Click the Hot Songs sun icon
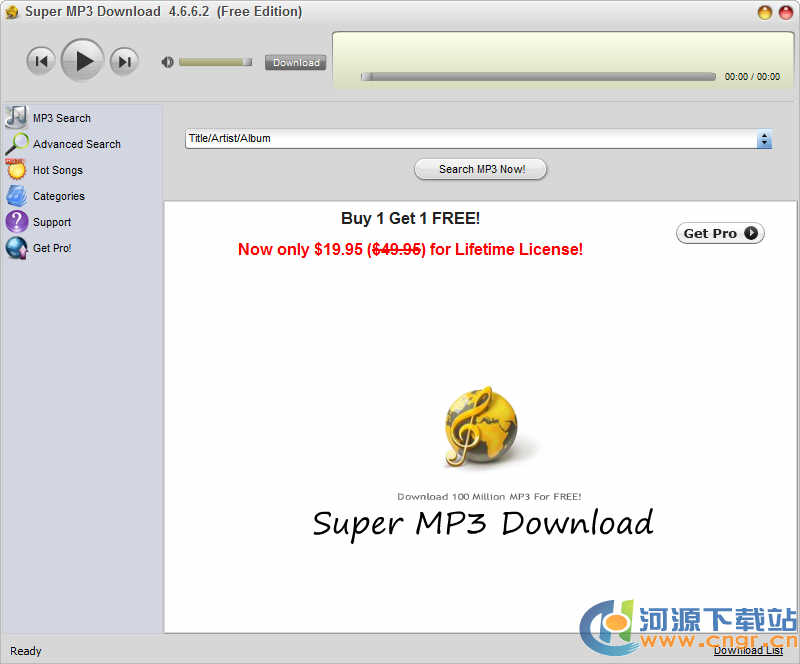The height and width of the screenshot is (664, 800). 16,169
